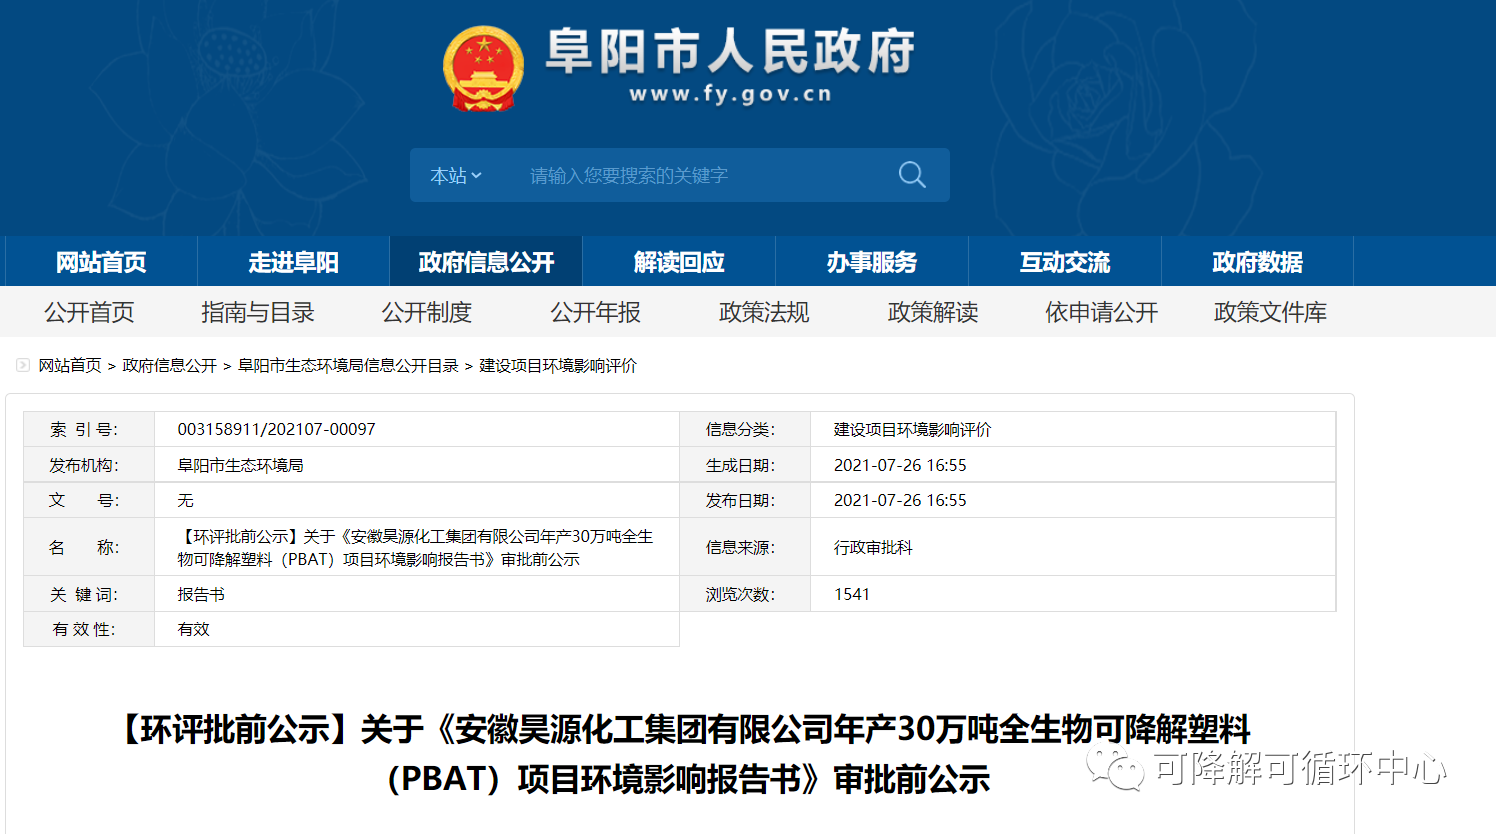Open 政策法规 sub-menu
Image resolution: width=1496 pixels, height=834 pixels.
click(764, 312)
